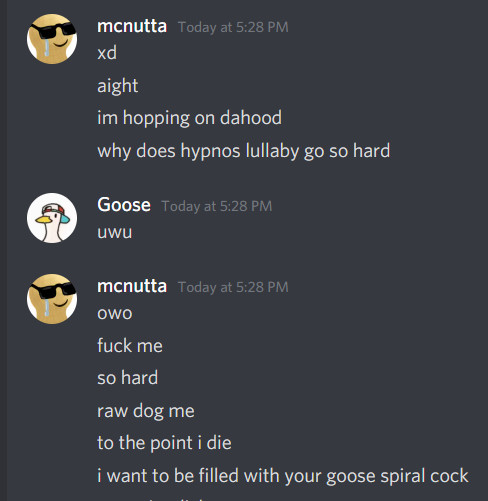
Task: Click the timestamp on Goose's message
Action: pyautogui.click(x=217, y=206)
